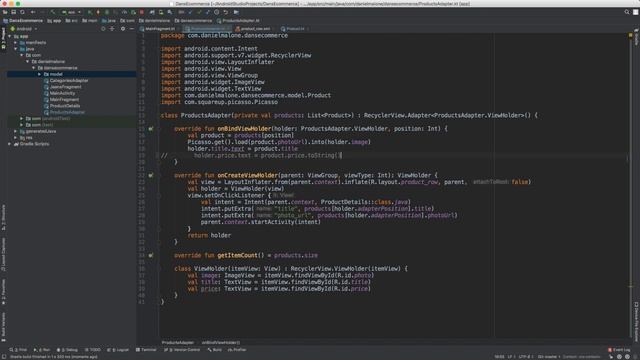This screenshot has height=360, width=640.
Task: Click the ProductsAdapter editor breadcrumb at bottom
Action: coord(178,343)
